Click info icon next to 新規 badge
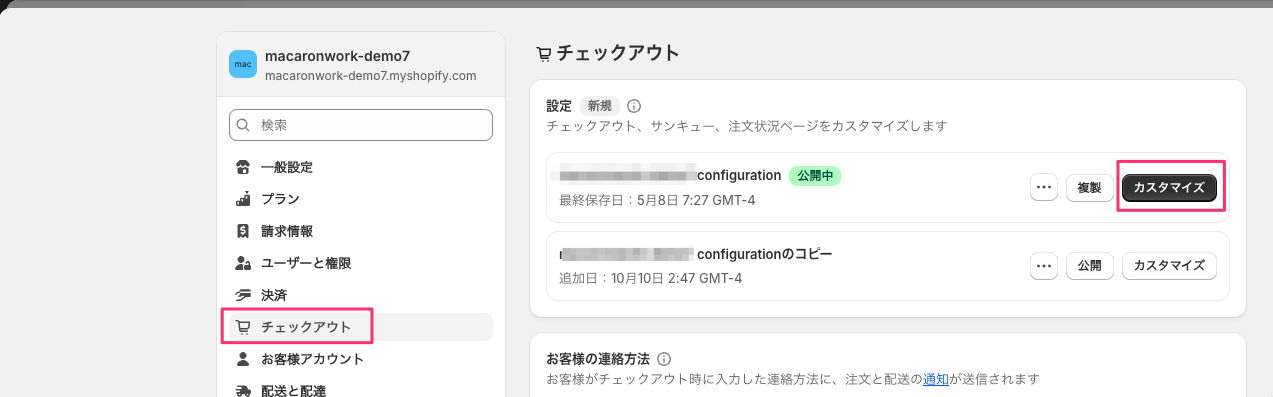1273x397 pixels. coord(634,106)
